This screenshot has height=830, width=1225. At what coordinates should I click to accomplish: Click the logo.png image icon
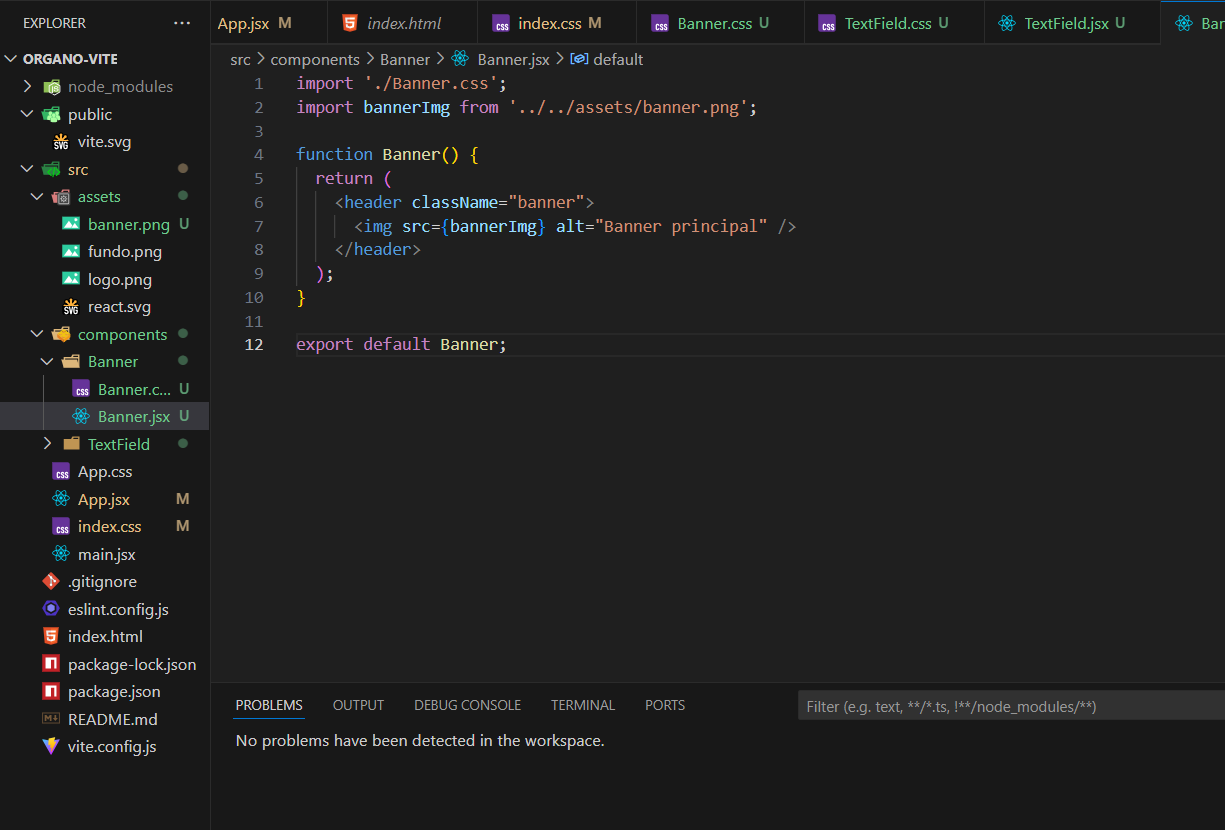coord(71,279)
